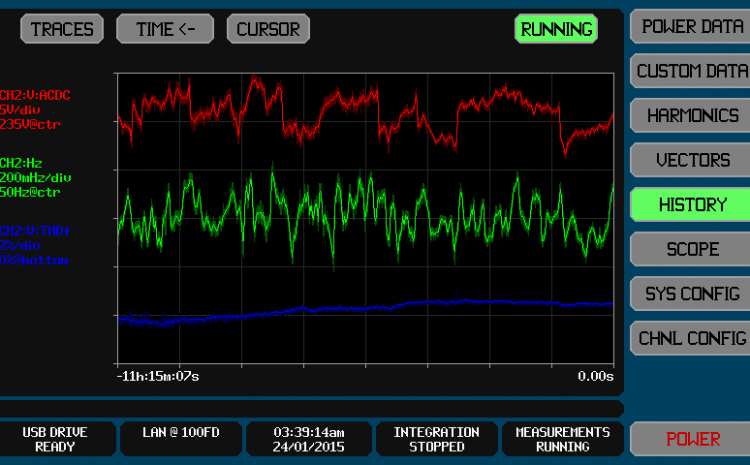Open the CUSTOM DATA view

coord(690,71)
